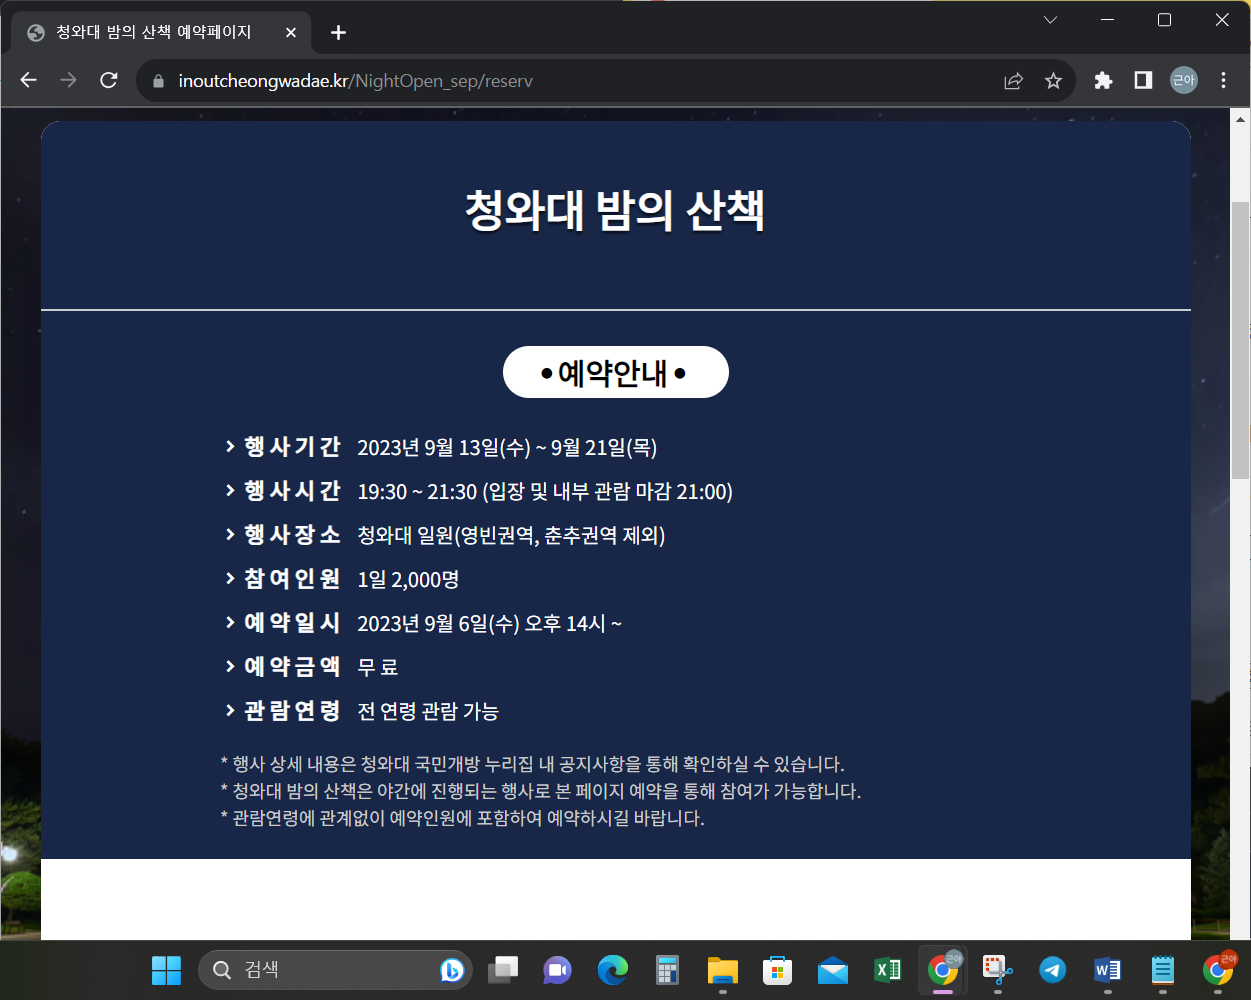Open the Microsoft Store from the taskbar
Screen dimensions: 1251x1000
click(777, 969)
